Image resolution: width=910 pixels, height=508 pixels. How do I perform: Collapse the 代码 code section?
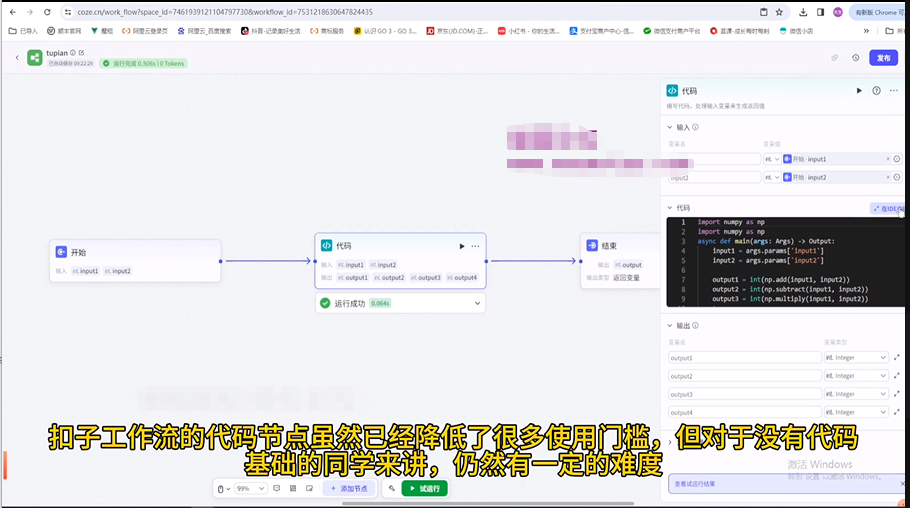(x=670, y=208)
